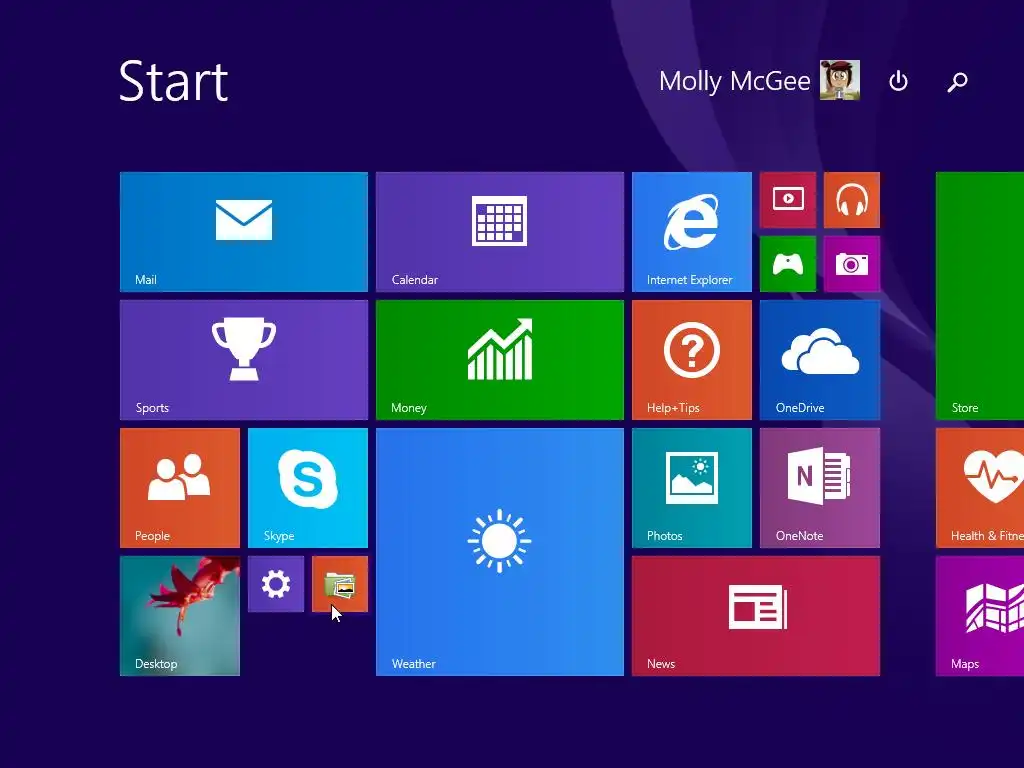Open the Weather tile
The image size is (1024, 768).
point(500,552)
